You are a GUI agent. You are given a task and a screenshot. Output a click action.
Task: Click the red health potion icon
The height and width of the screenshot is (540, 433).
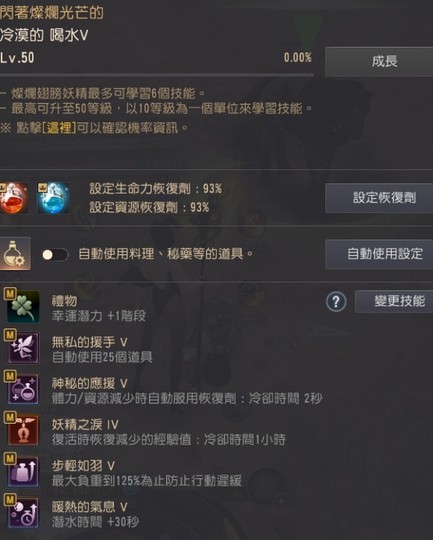click(x=14, y=198)
